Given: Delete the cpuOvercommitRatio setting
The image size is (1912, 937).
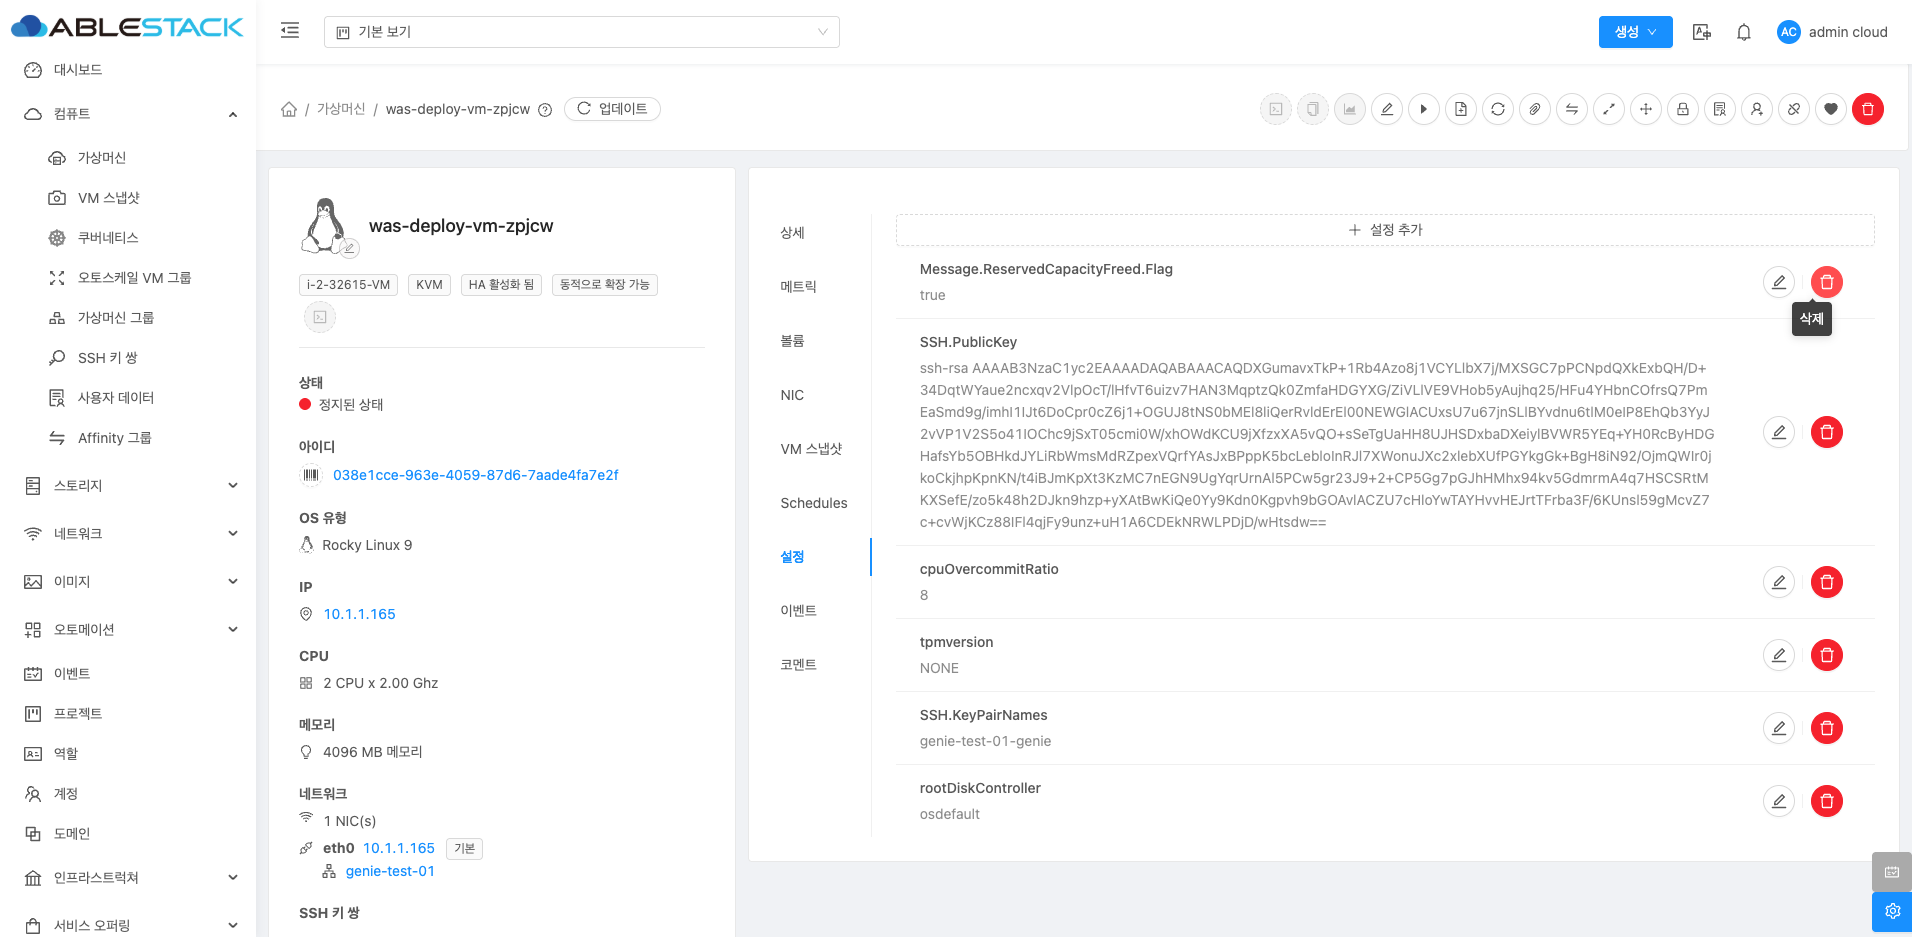Looking at the screenshot, I should [x=1826, y=582].
